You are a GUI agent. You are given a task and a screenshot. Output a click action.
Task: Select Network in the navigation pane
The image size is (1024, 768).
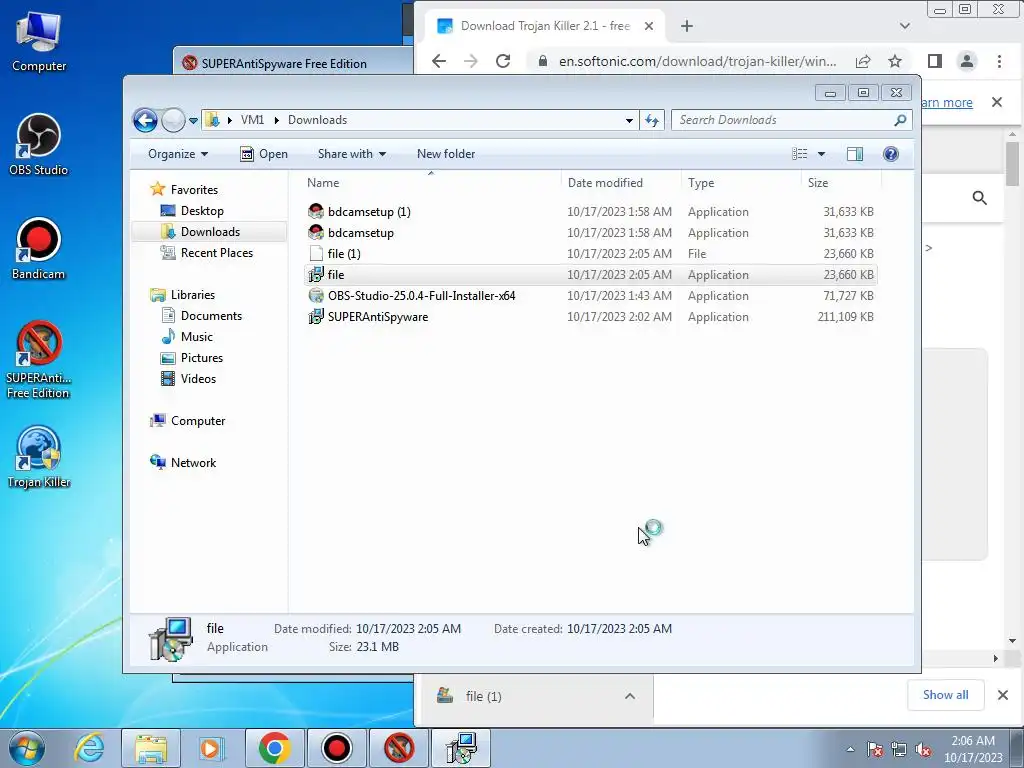pyautogui.click(x=193, y=462)
